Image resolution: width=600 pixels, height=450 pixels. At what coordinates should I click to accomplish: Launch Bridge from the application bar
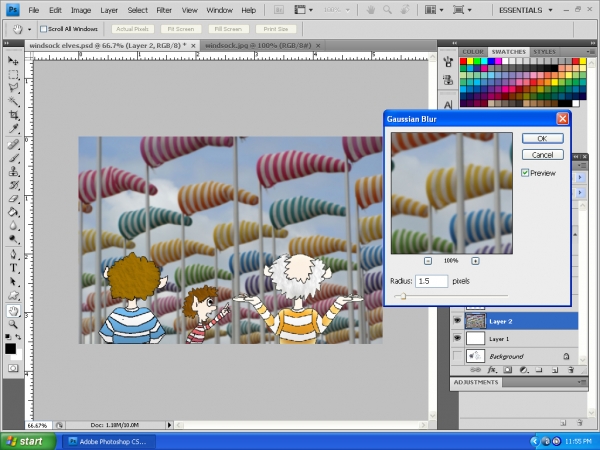click(279, 10)
